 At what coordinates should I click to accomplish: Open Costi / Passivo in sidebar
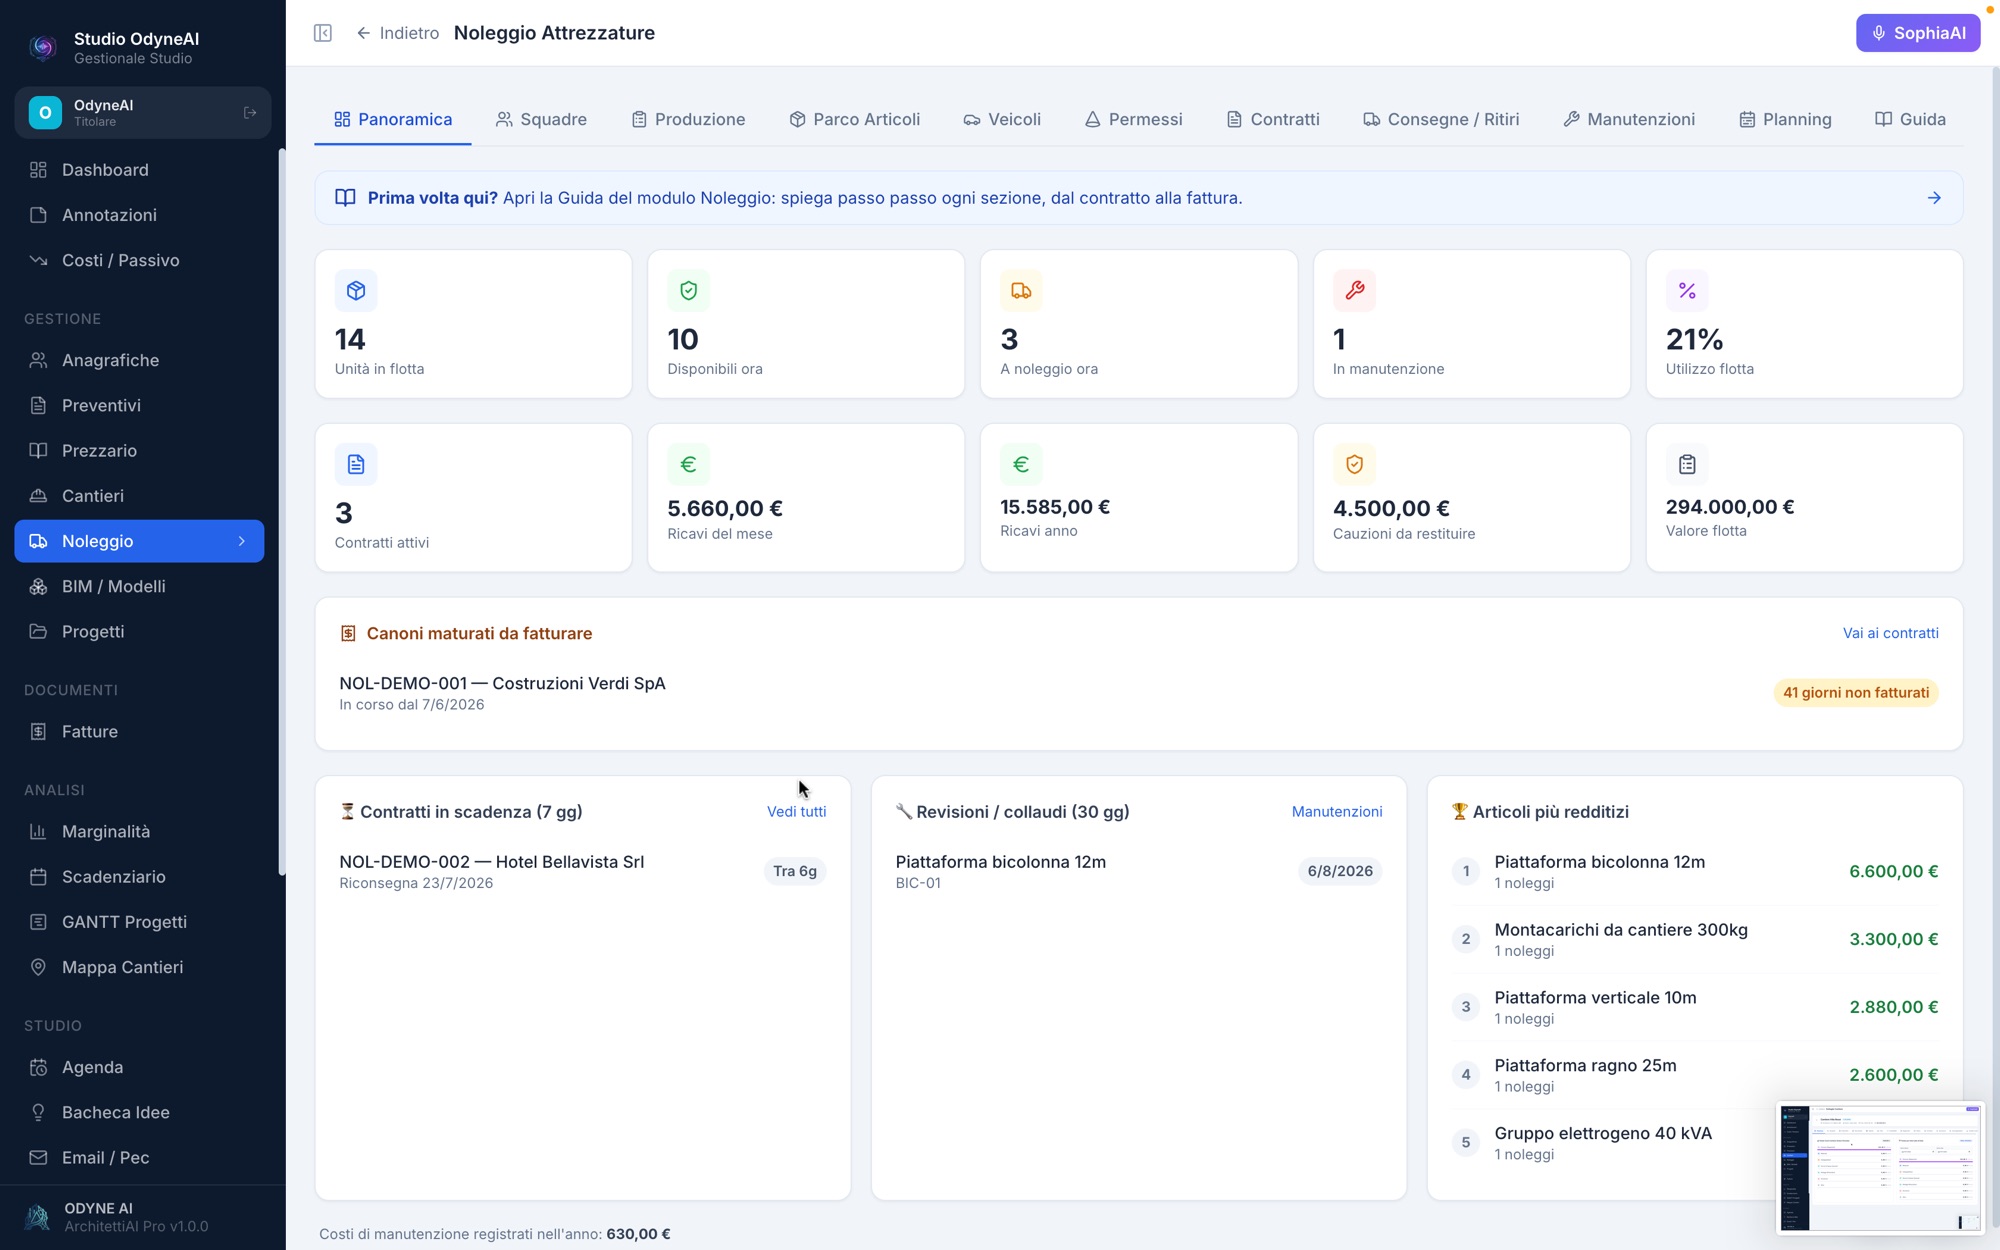[139, 260]
